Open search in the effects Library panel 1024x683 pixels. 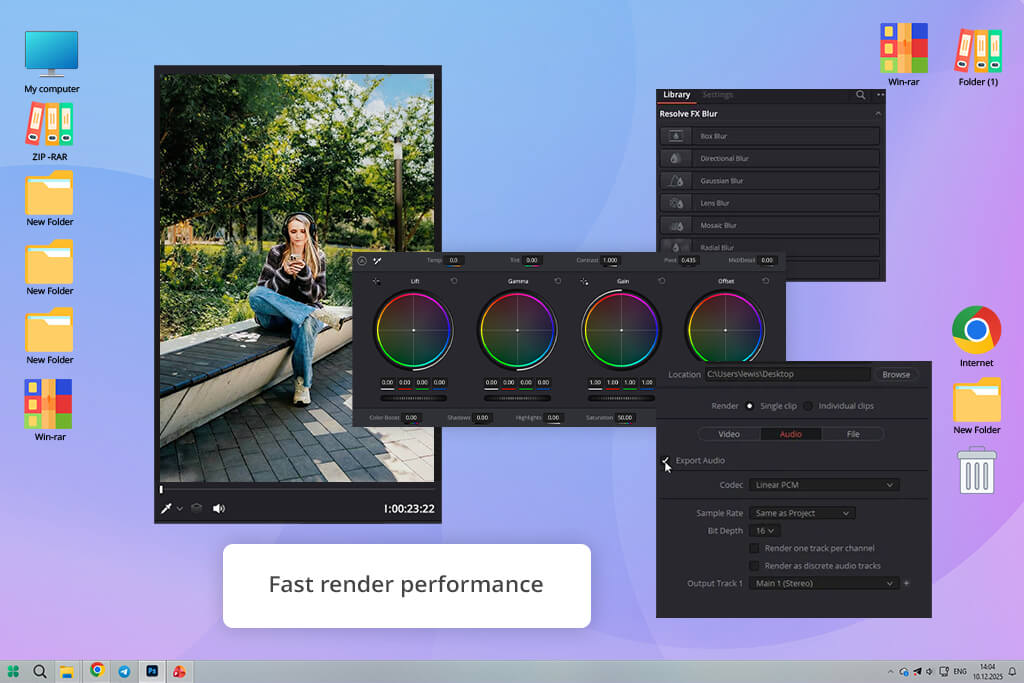click(x=861, y=95)
